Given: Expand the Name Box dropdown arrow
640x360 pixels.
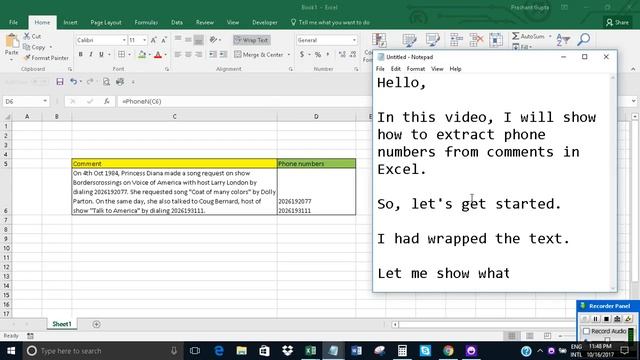Looking at the screenshot, I should click(x=45, y=101).
